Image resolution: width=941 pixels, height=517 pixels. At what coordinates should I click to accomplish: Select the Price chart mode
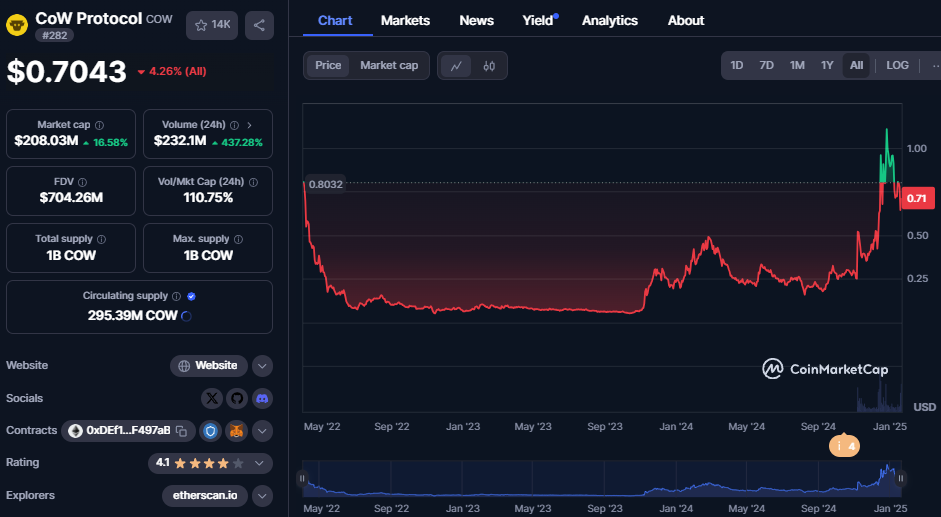pos(328,65)
